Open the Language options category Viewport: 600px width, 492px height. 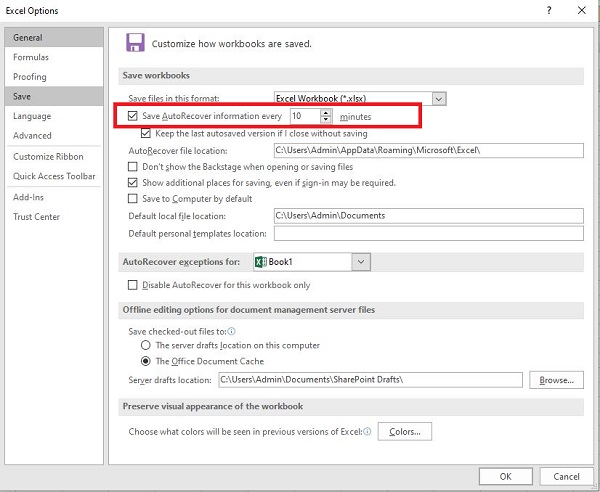pyautogui.click(x=54, y=116)
